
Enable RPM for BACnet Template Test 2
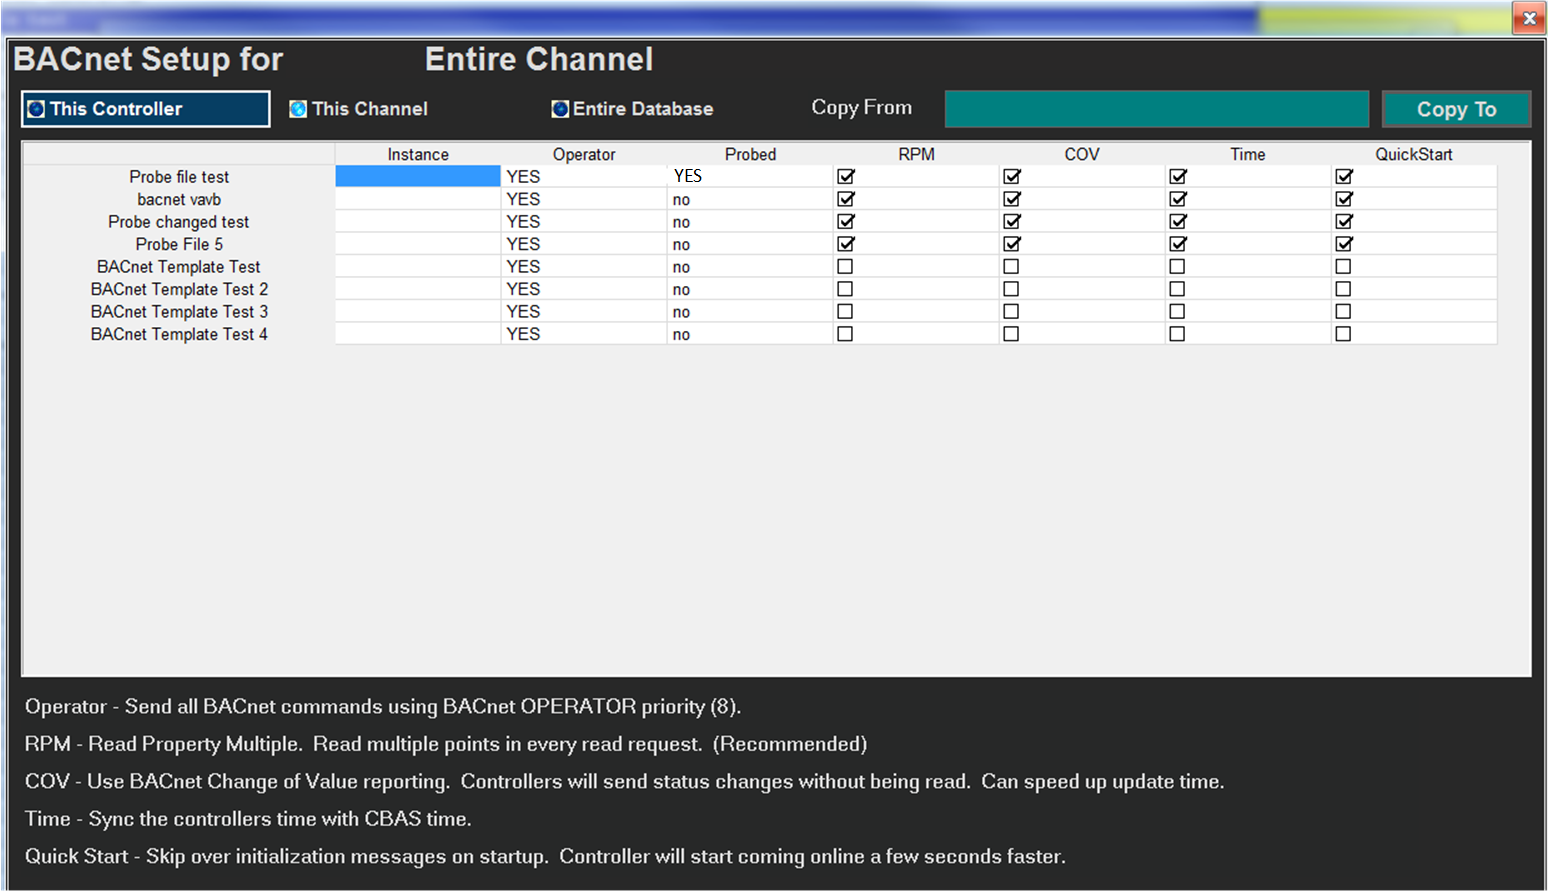point(845,289)
